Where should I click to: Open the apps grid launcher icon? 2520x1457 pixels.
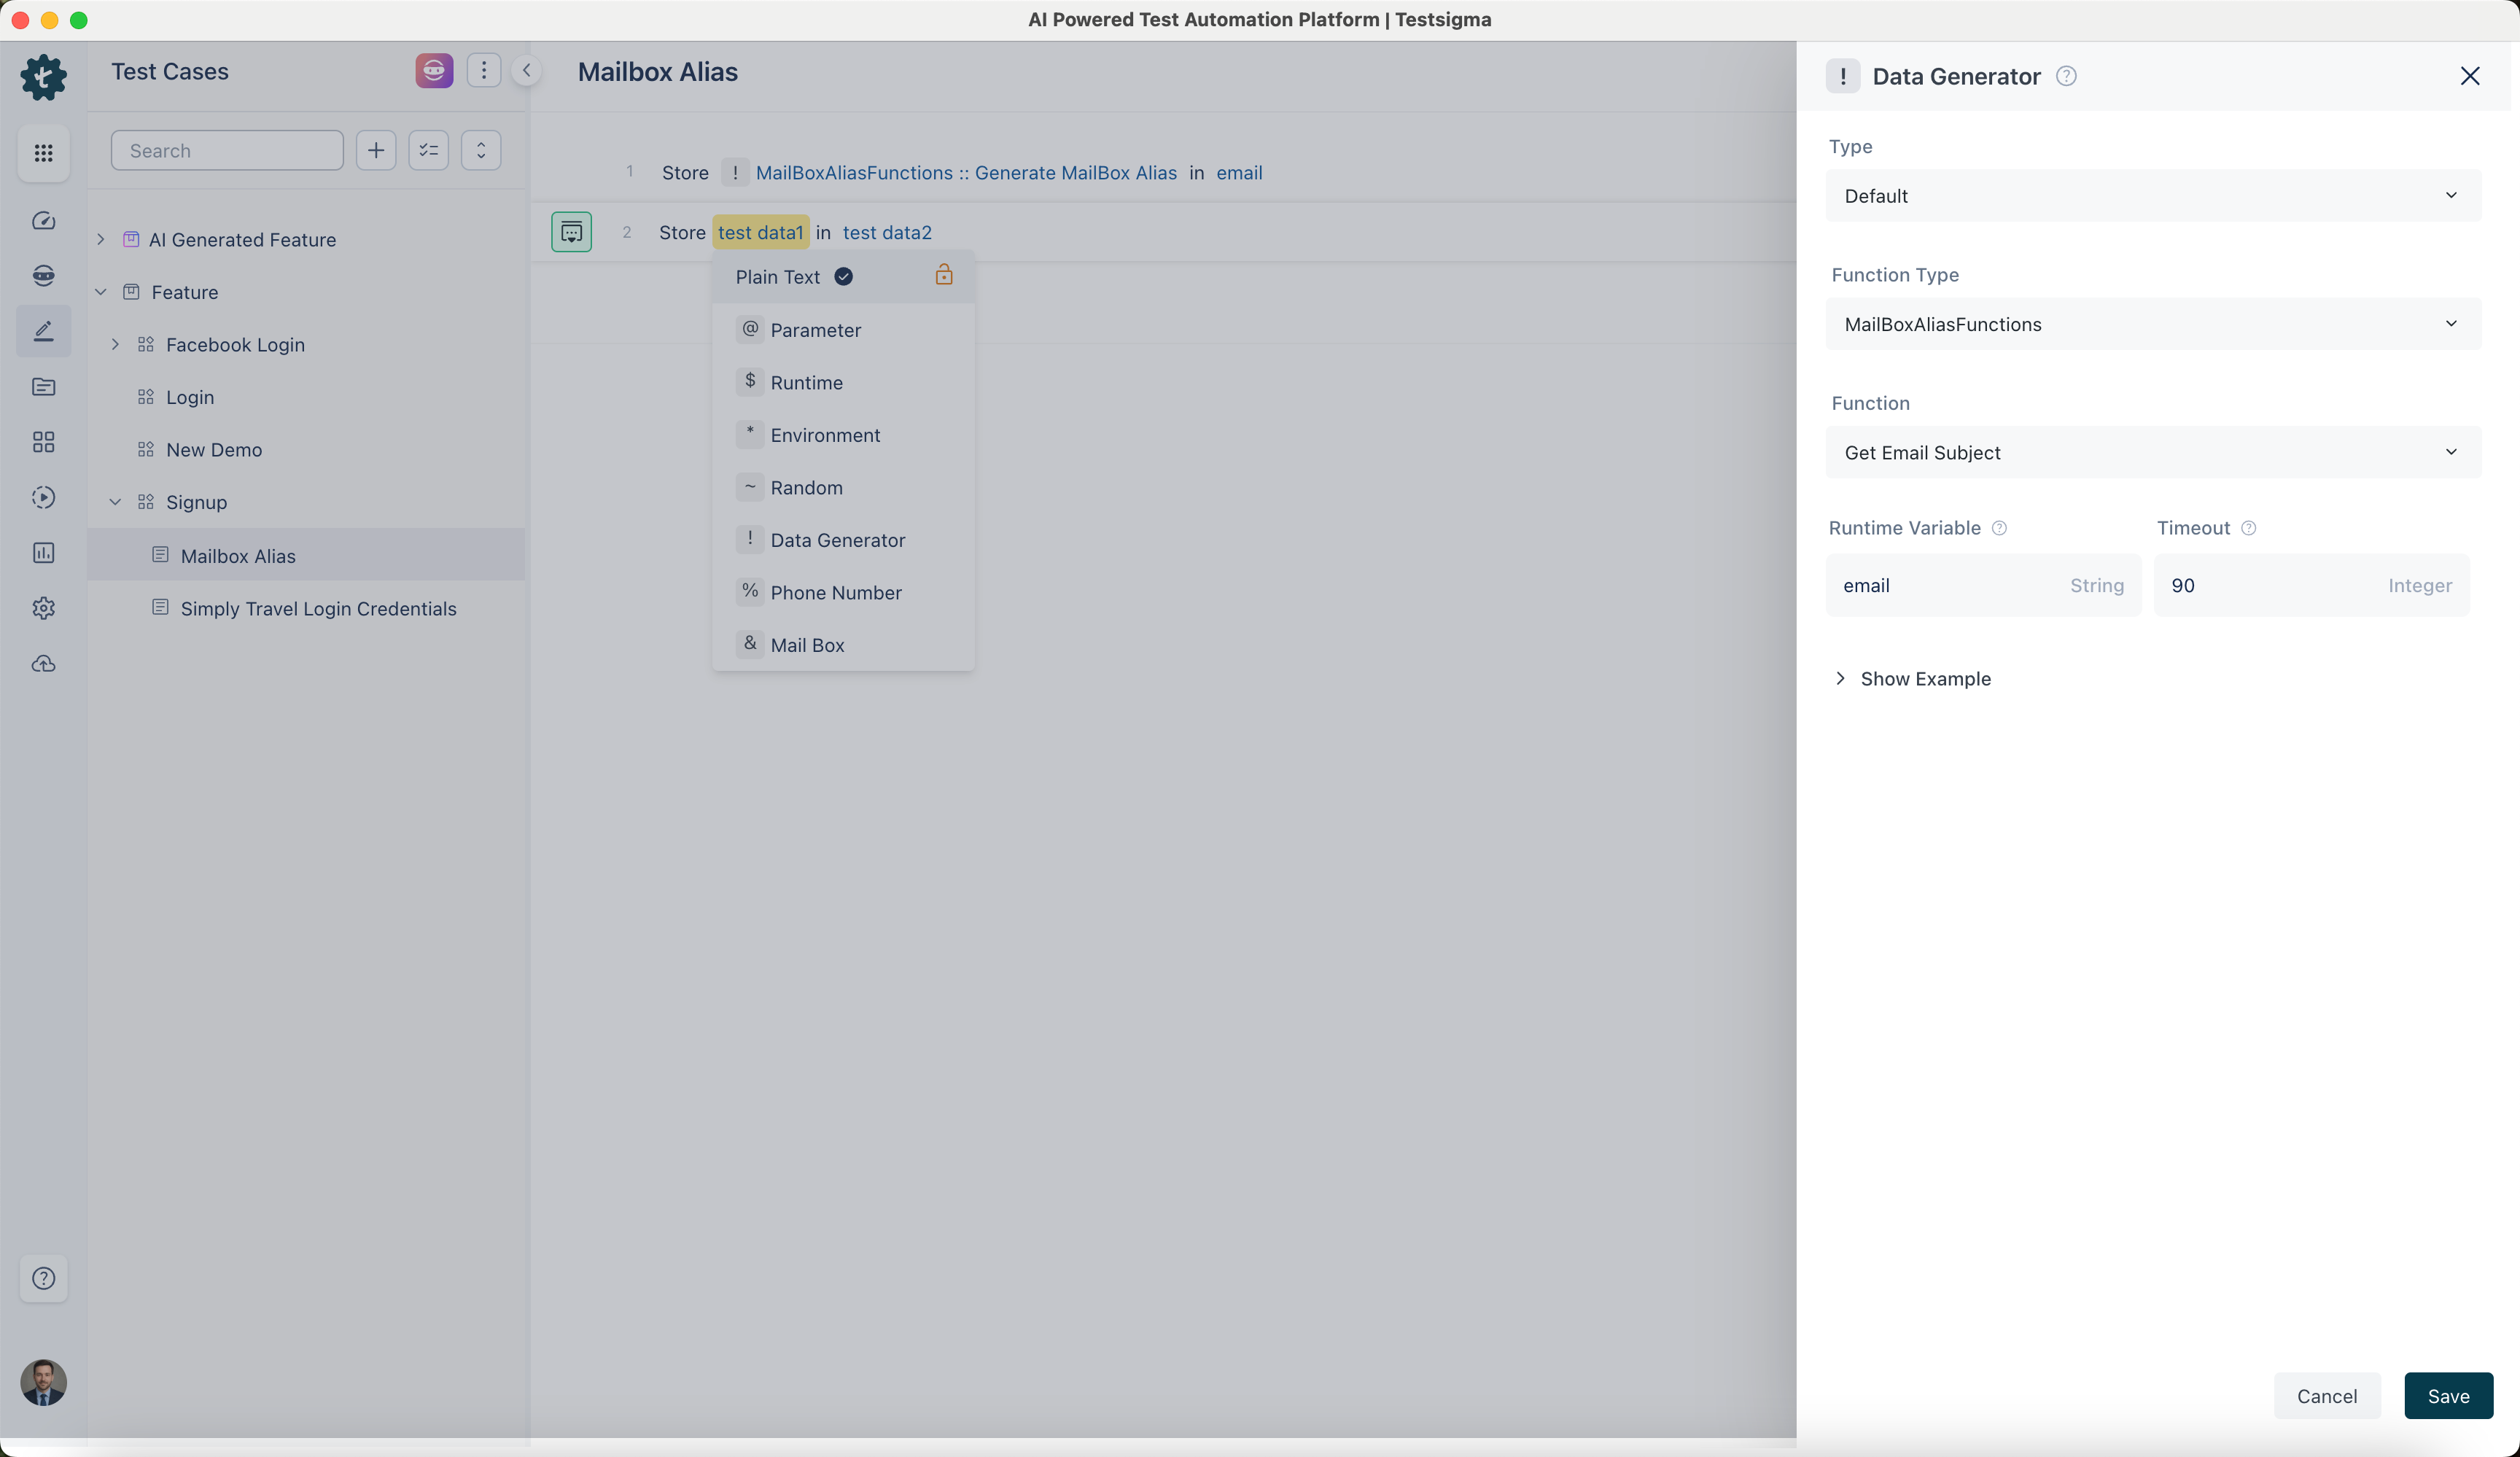point(43,153)
